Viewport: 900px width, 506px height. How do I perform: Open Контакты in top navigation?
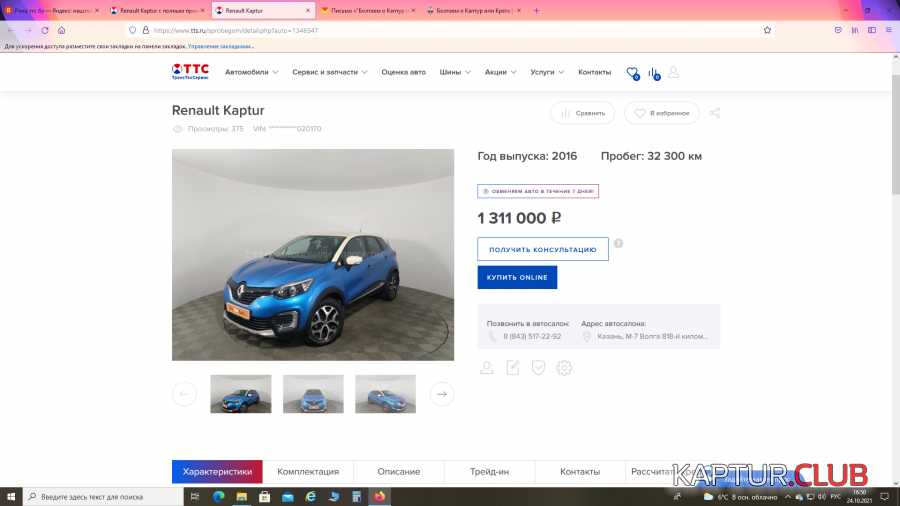tap(595, 72)
